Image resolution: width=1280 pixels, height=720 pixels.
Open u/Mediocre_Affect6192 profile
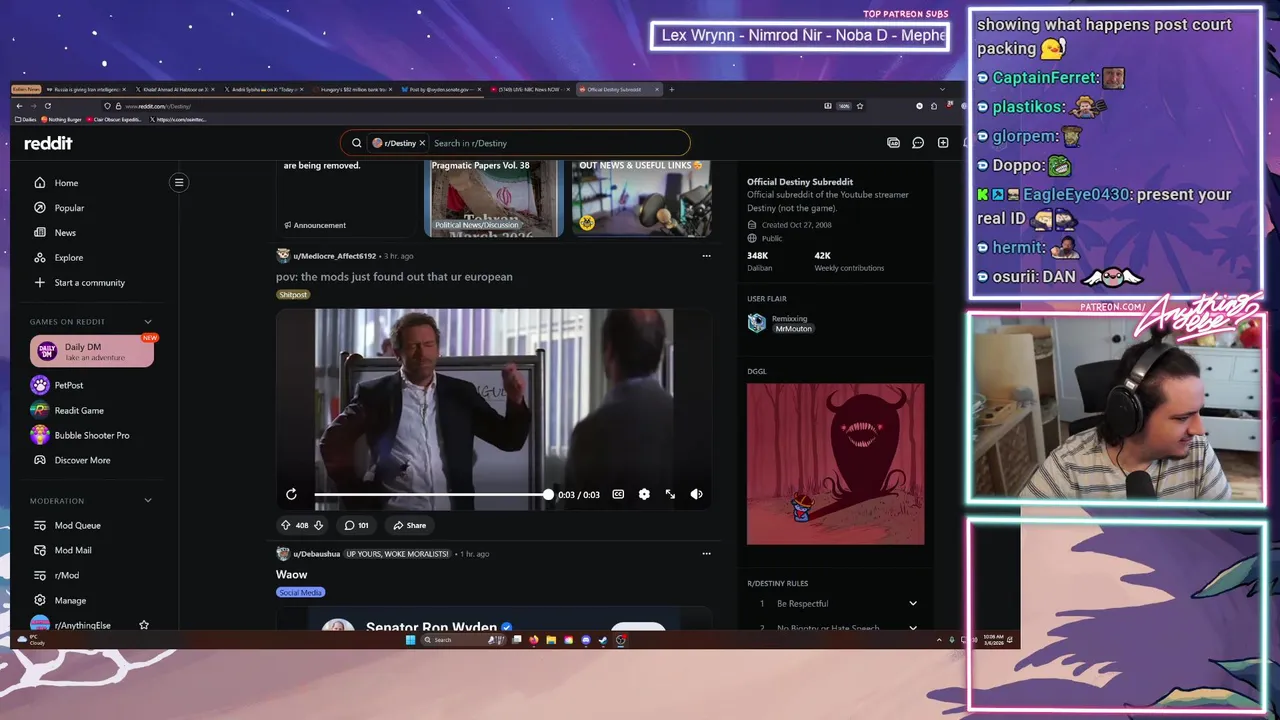pyautogui.click(x=334, y=256)
